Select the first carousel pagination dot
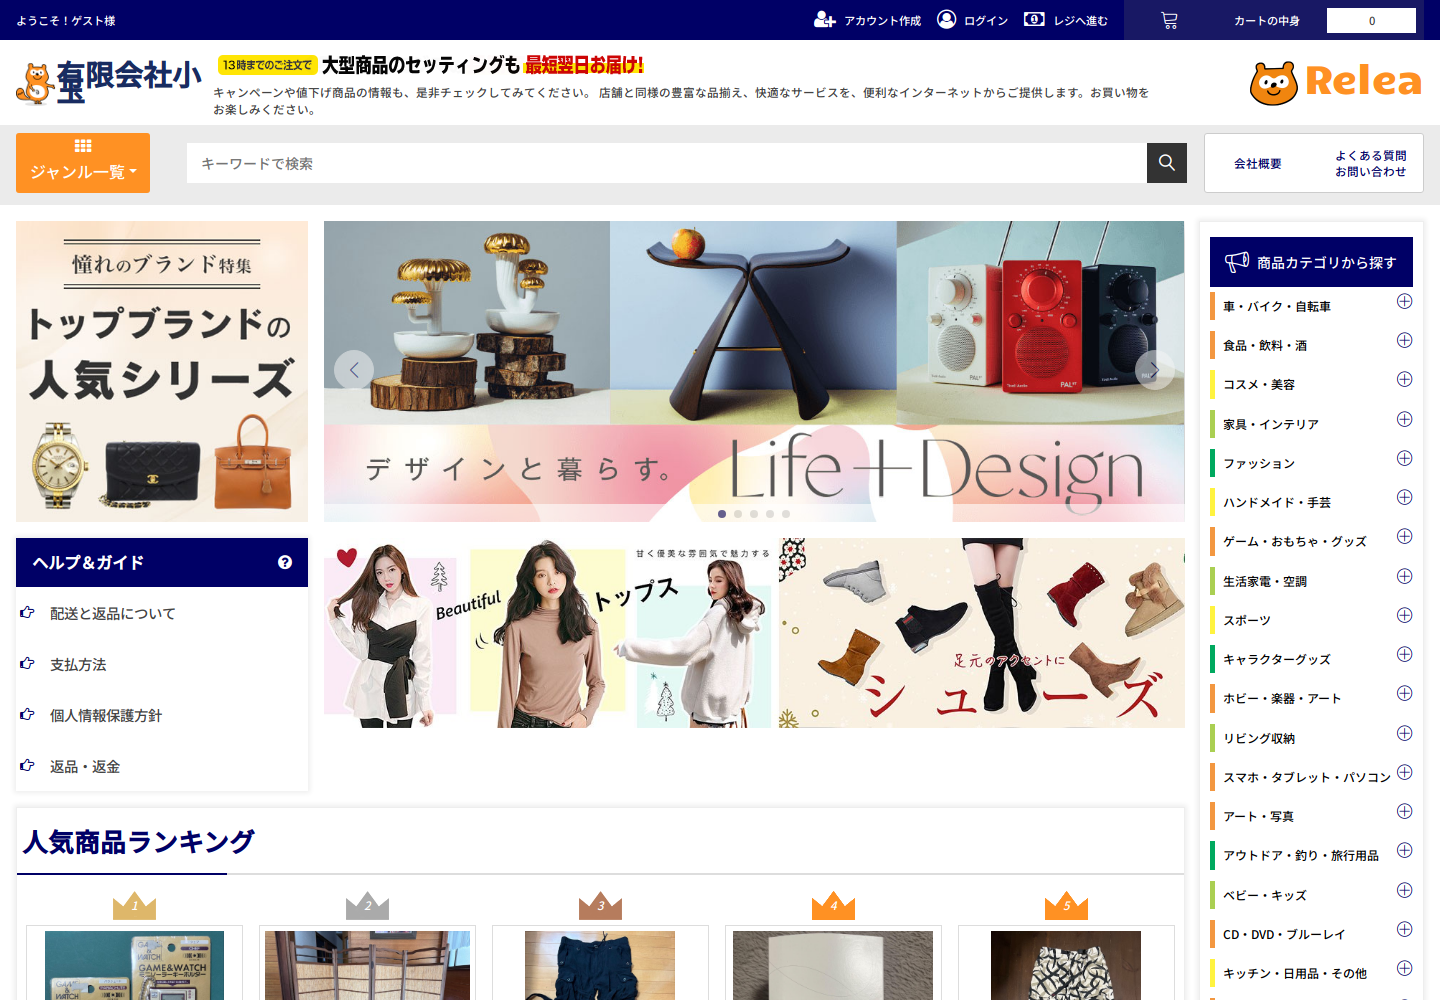The image size is (1440, 1000). pos(722,514)
